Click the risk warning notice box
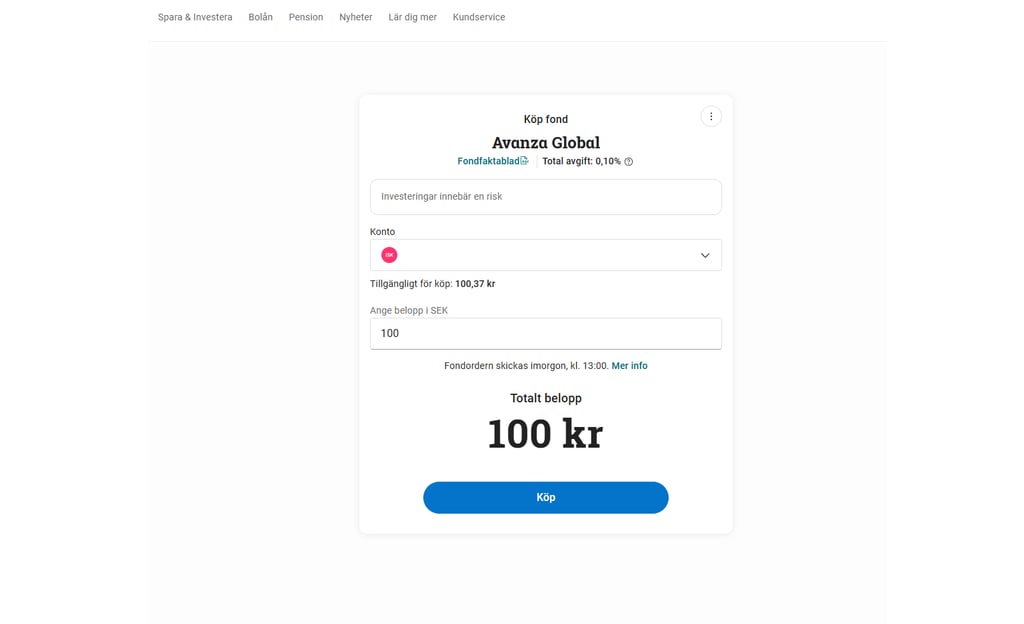This screenshot has height=624, width=1024. point(545,197)
